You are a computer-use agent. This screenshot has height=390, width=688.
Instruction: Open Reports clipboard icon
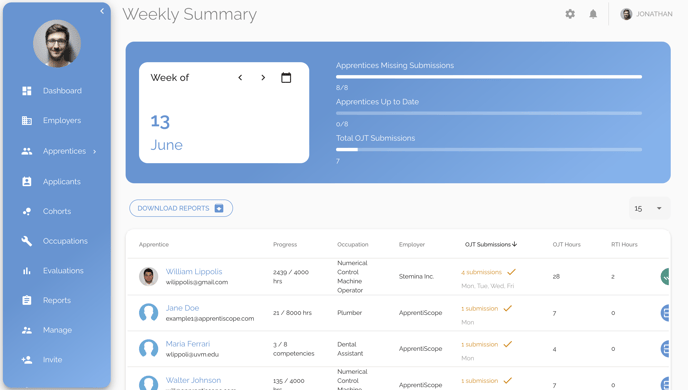(x=27, y=300)
